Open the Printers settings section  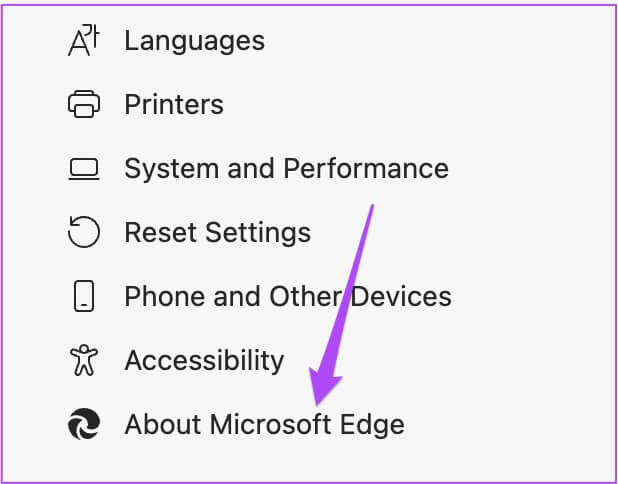tap(173, 104)
